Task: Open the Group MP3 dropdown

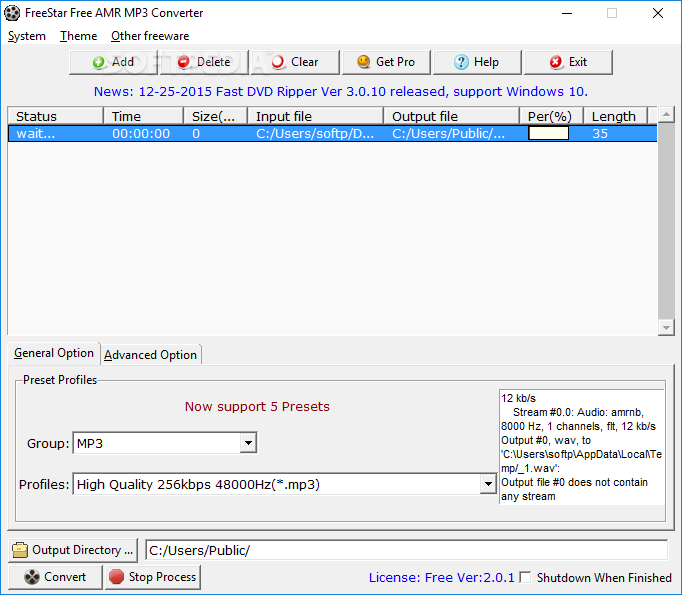Action: [x=248, y=443]
